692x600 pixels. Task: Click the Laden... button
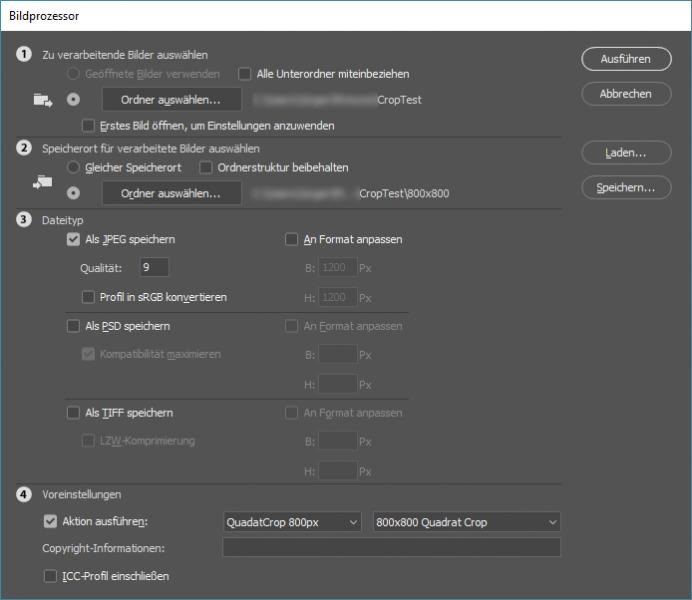pos(626,153)
